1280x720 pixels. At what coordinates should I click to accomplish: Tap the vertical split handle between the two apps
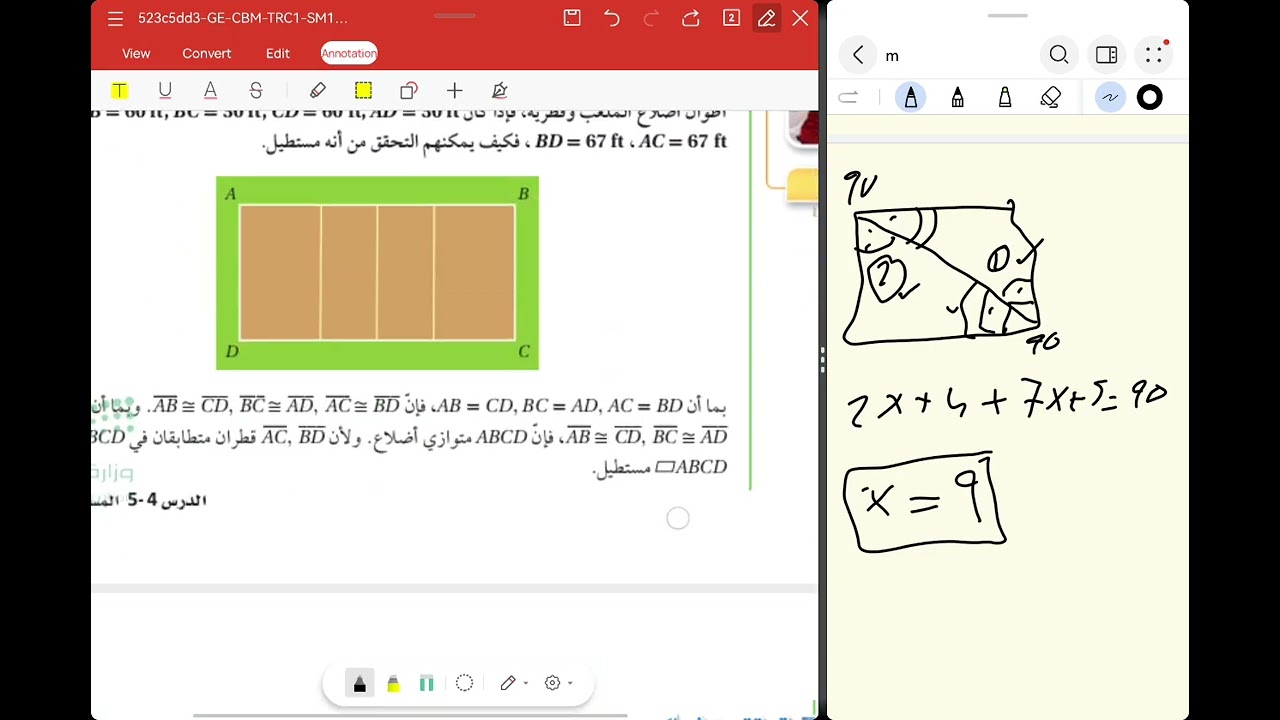tap(822, 360)
